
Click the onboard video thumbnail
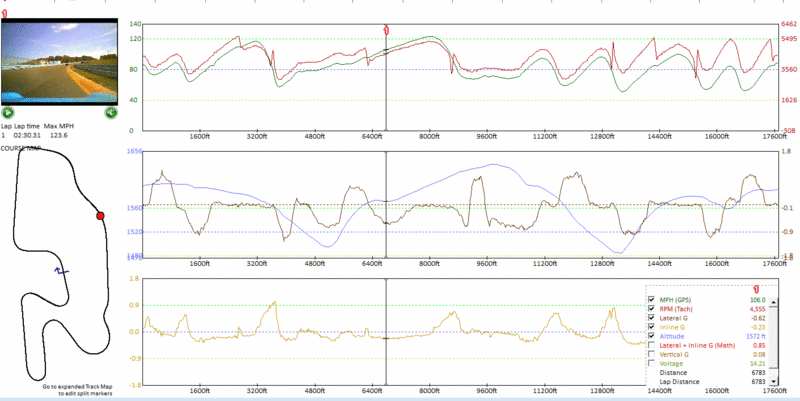[x=59, y=62]
